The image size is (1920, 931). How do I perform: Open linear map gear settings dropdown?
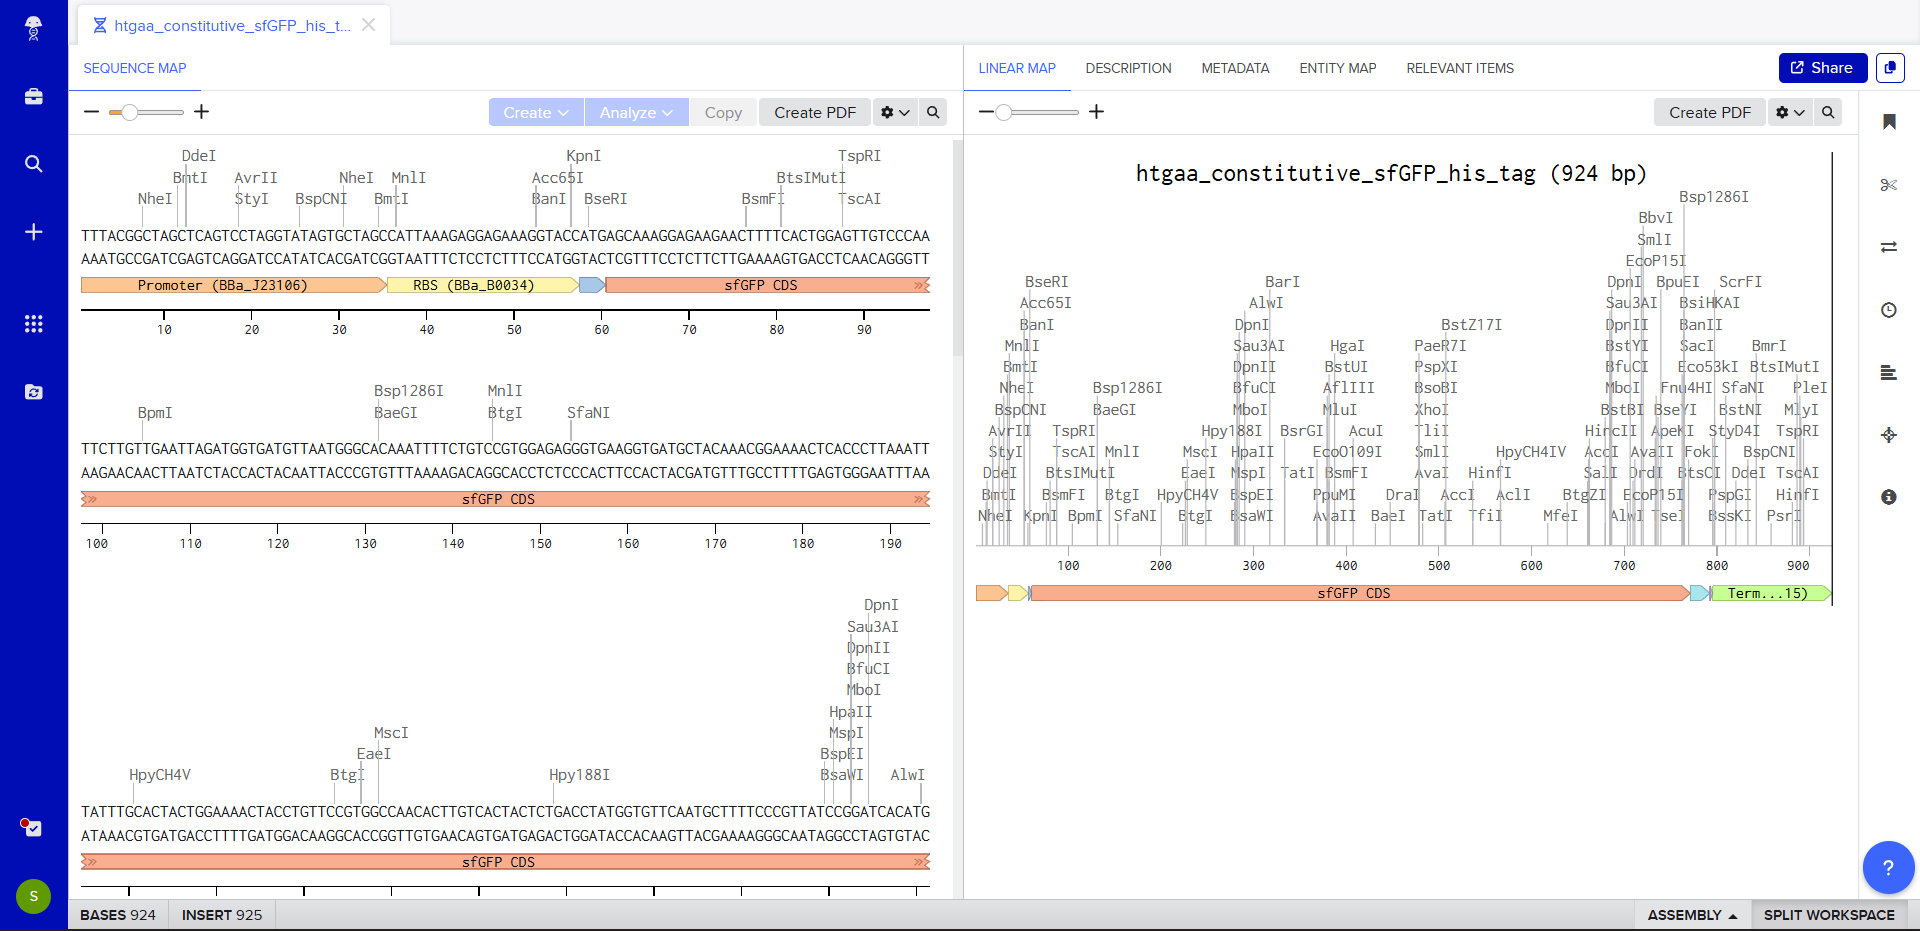pyautogui.click(x=1790, y=112)
